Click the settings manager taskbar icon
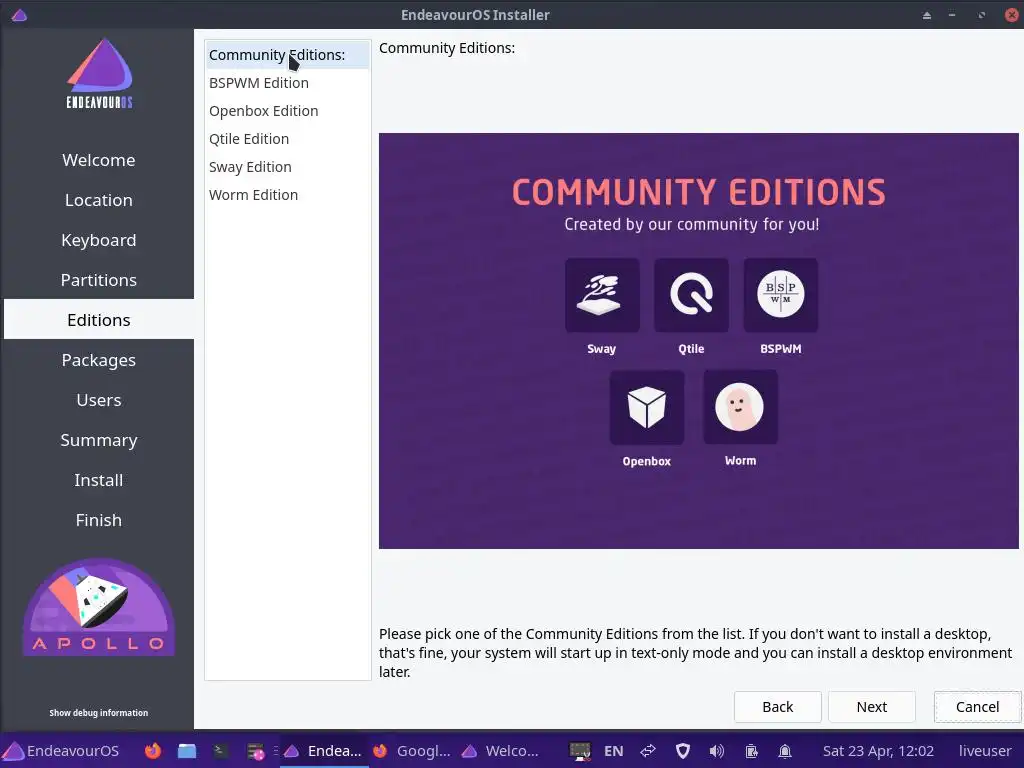This screenshot has height=768, width=1024. 255,752
